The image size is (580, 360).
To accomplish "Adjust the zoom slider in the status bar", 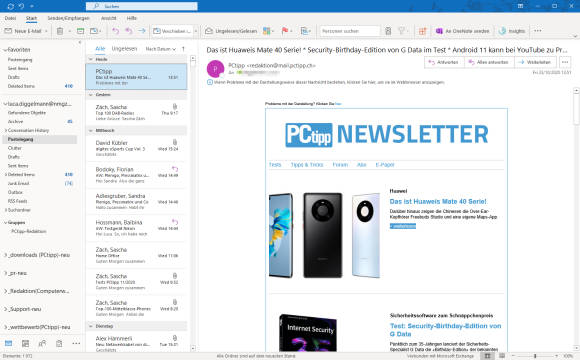I will pyautogui.click(x=535, y=356).
